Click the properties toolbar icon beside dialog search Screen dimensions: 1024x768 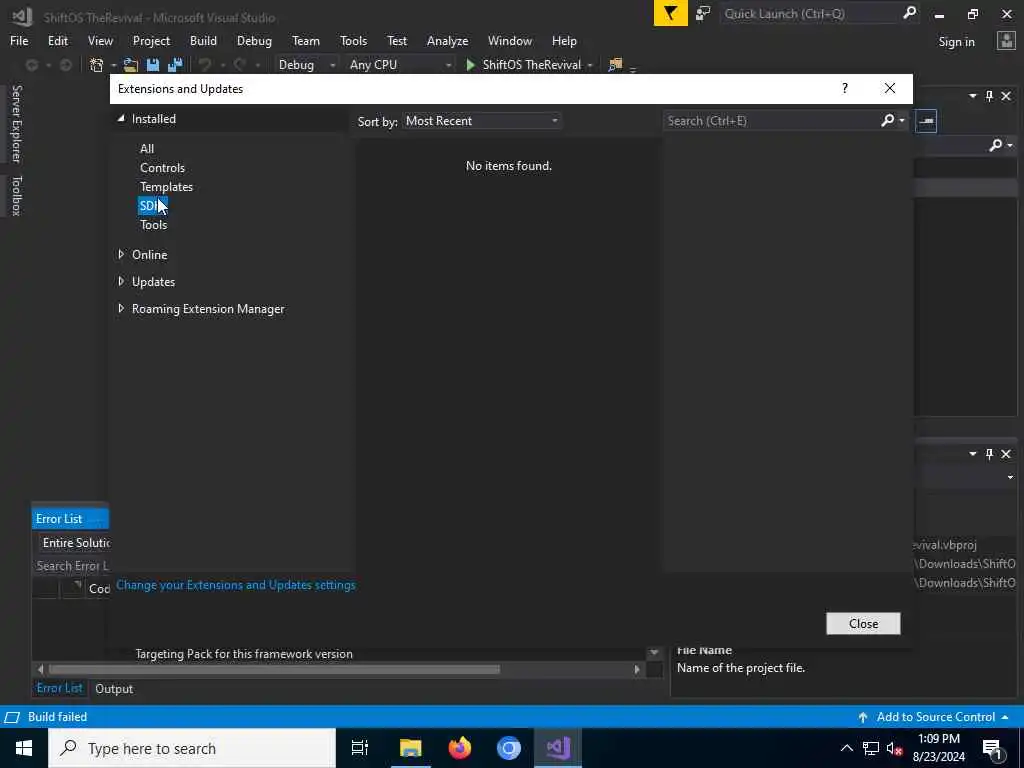[926, 121]
